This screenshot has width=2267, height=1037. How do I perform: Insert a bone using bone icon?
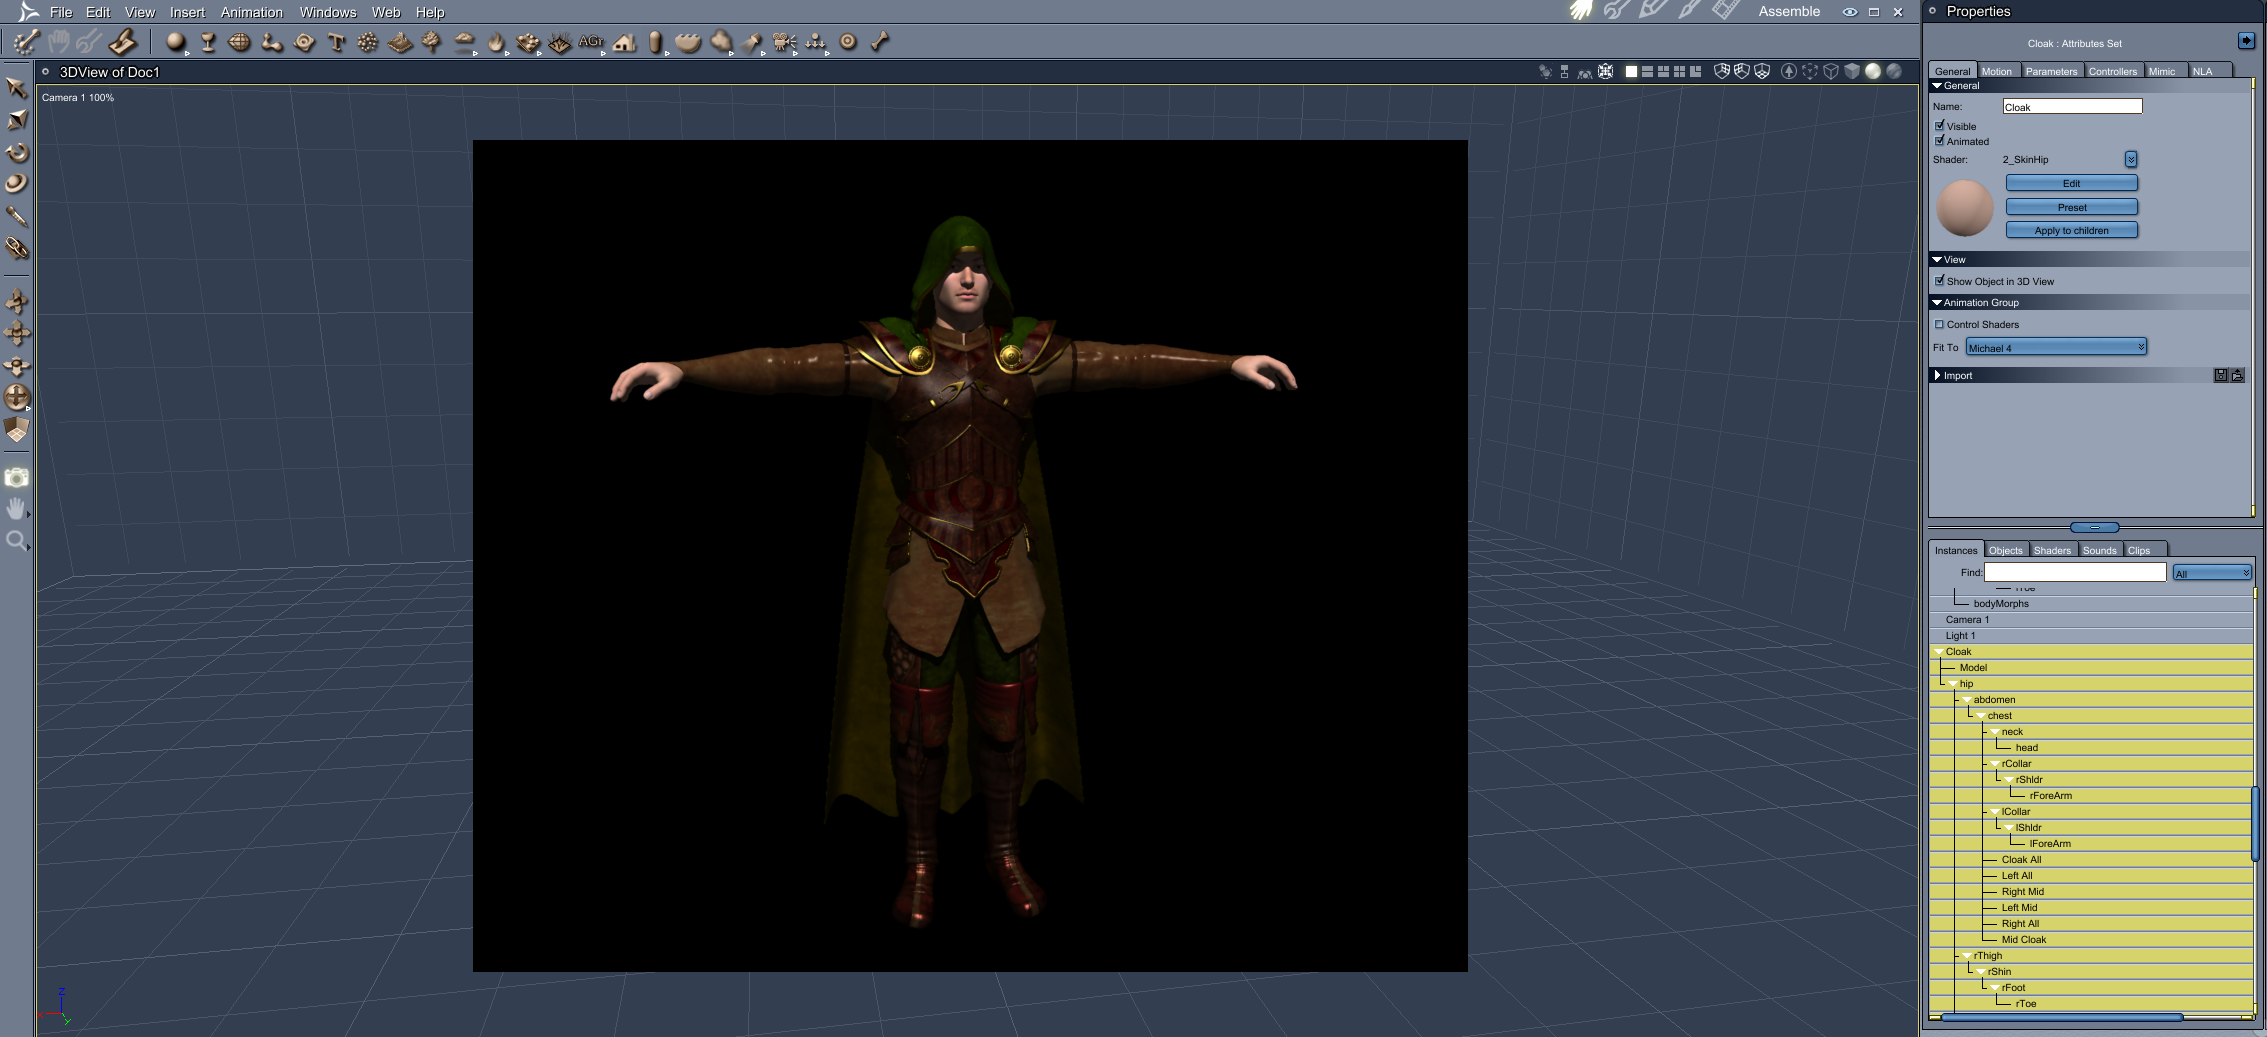[x=880, y=42]
